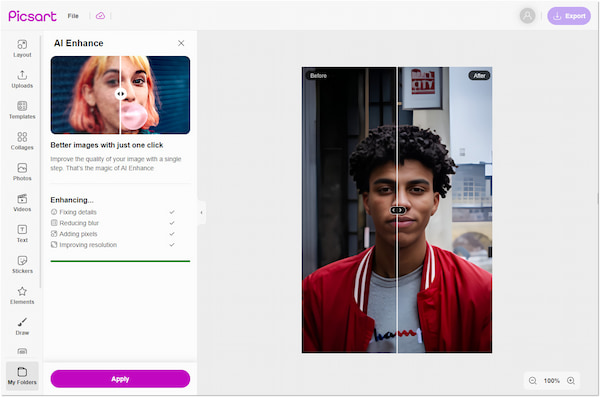Click the green enhancing progress bar
600x397 pixels.
pos(120,261)
